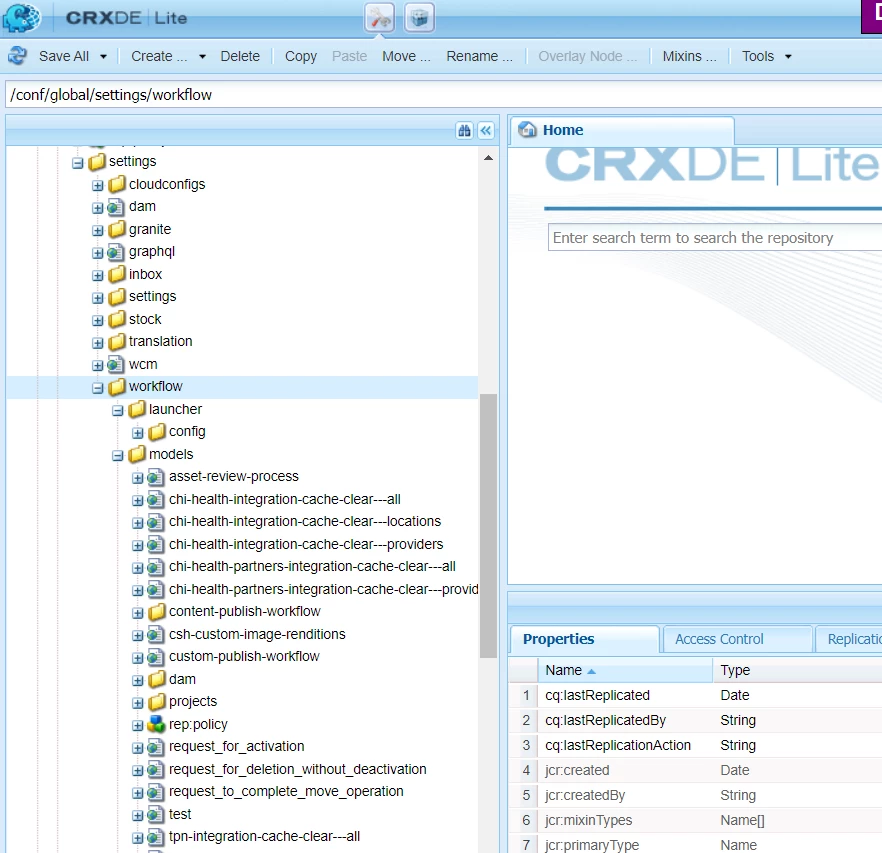Image resolution: width=882 pixels, height=853 pixels.
Task: Click Save All button
Action: click(64, 56)
